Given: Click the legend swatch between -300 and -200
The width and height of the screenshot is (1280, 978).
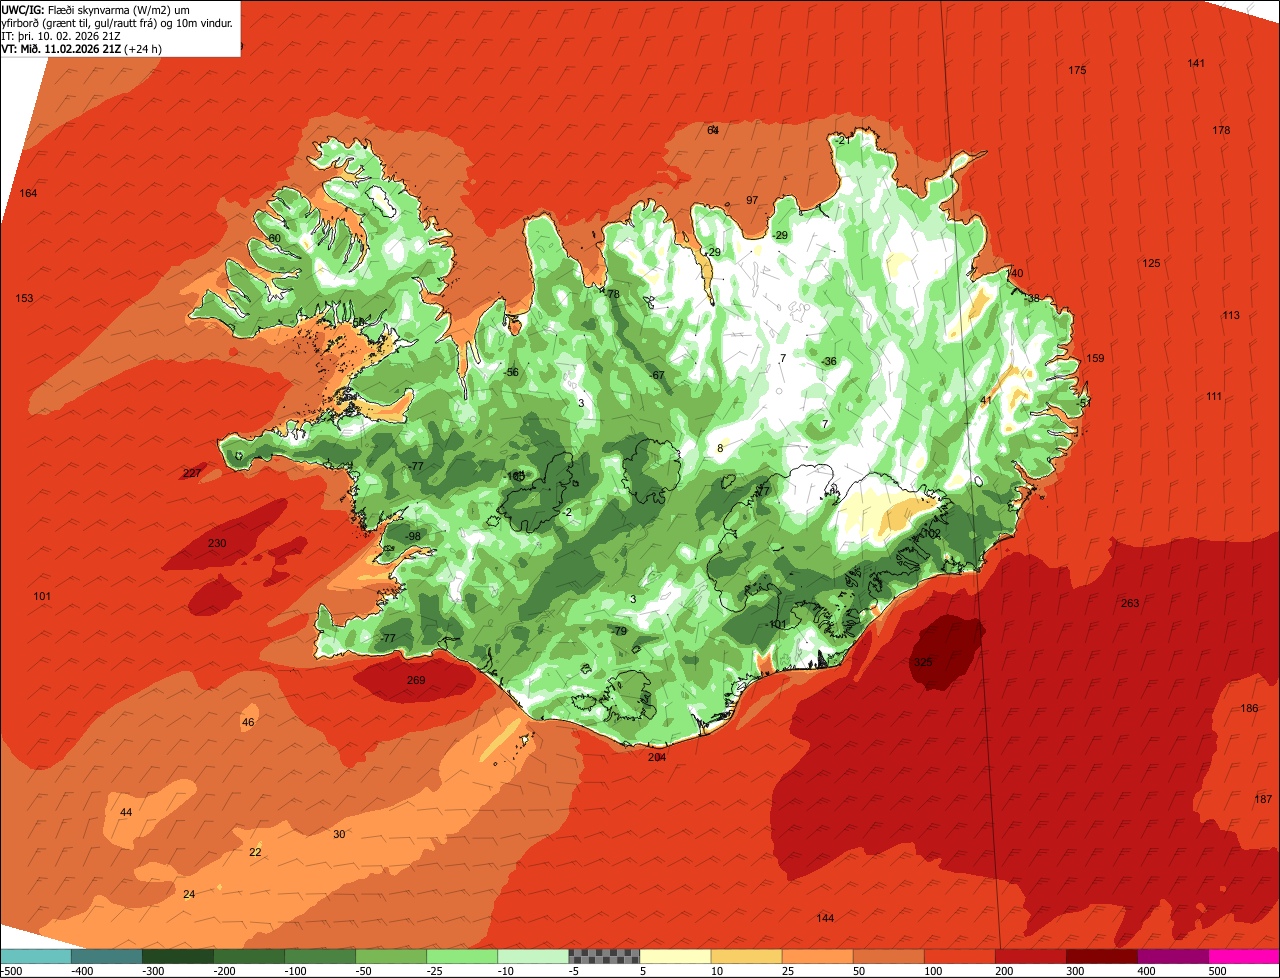Looking at the screenshot, I should pos(178,956).
